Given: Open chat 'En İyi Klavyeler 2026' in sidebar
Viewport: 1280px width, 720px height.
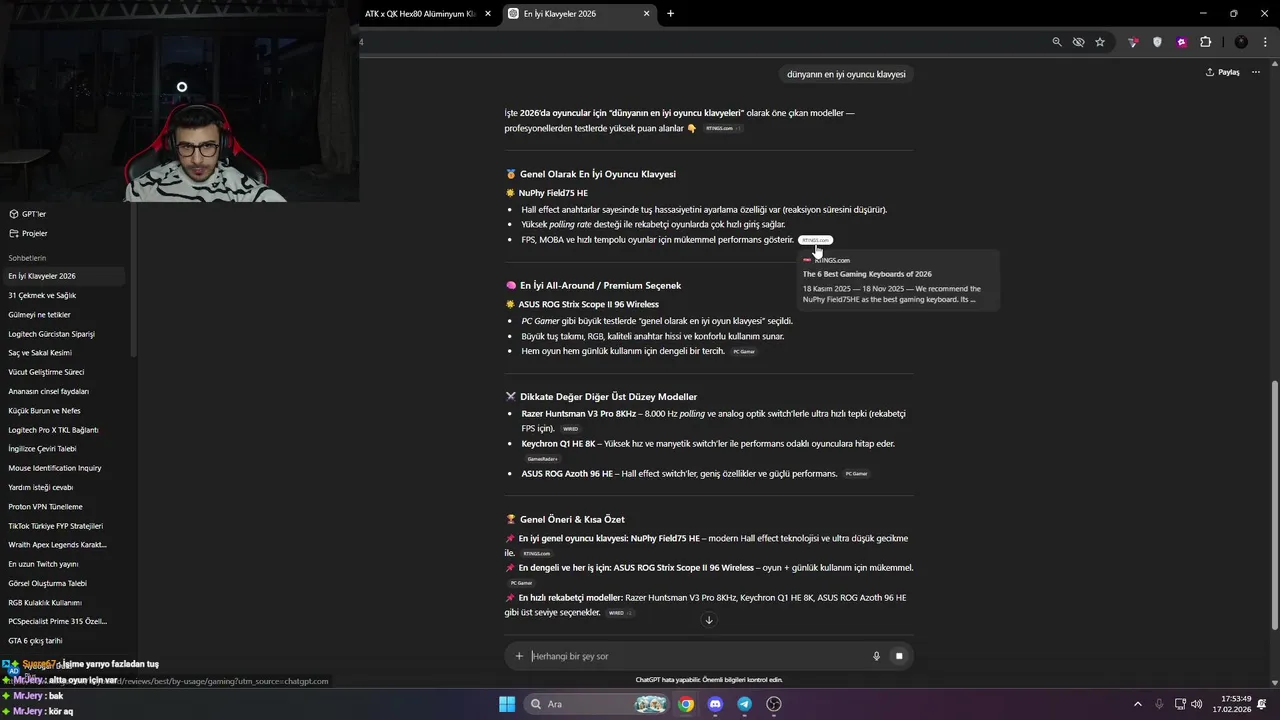Looking at the screenshot, I should click(63, 276).
